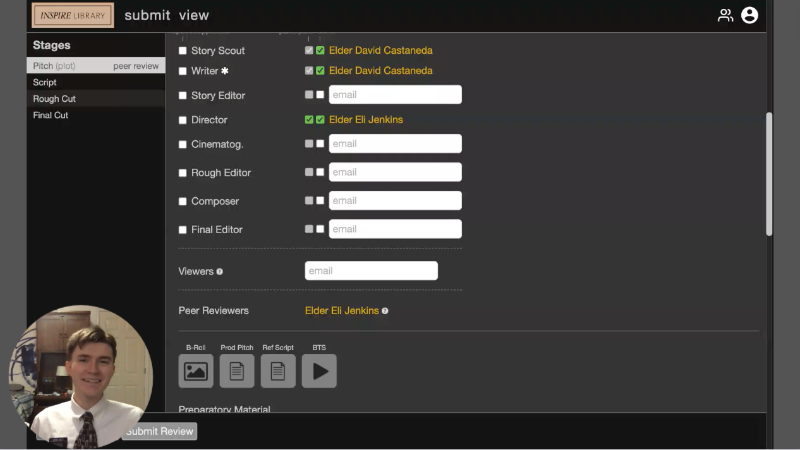This screenshot has width=800, height=450.
Task: Go to the Final Cut stage
Action: point(51,115)
